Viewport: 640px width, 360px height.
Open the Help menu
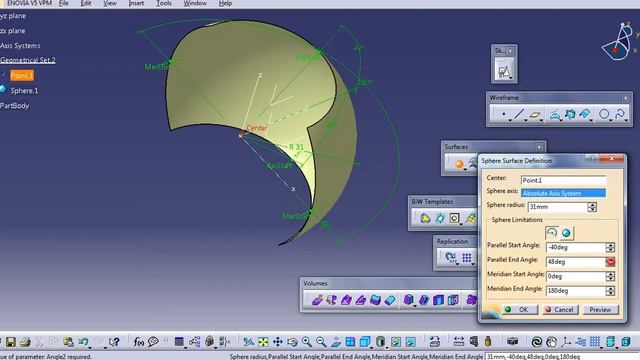point(225,3)
